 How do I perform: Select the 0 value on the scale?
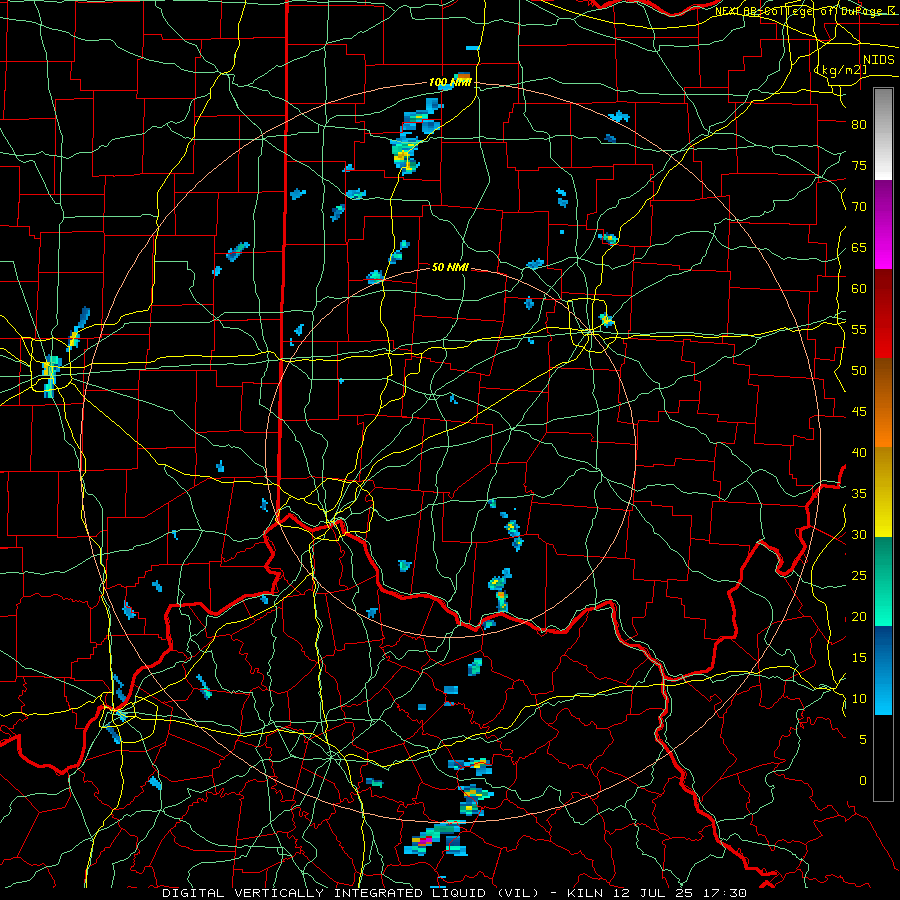pyautogui.click(x=863, y=781)
